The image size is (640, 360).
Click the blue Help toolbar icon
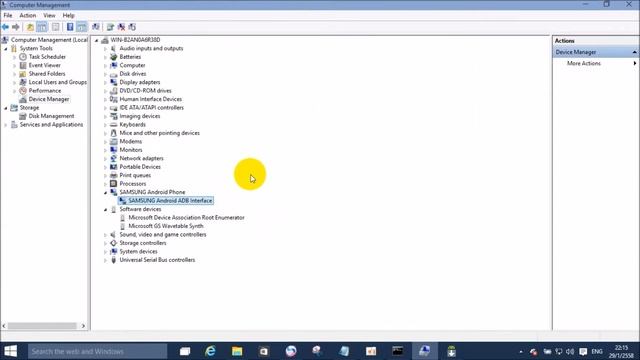[70, 27]
